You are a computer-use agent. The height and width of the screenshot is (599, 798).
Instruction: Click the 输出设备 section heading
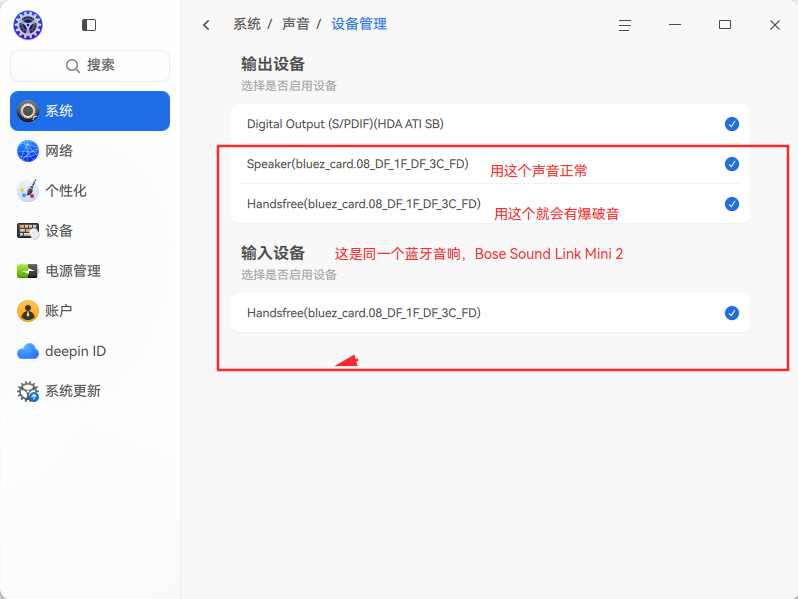[x=273, y=65]
